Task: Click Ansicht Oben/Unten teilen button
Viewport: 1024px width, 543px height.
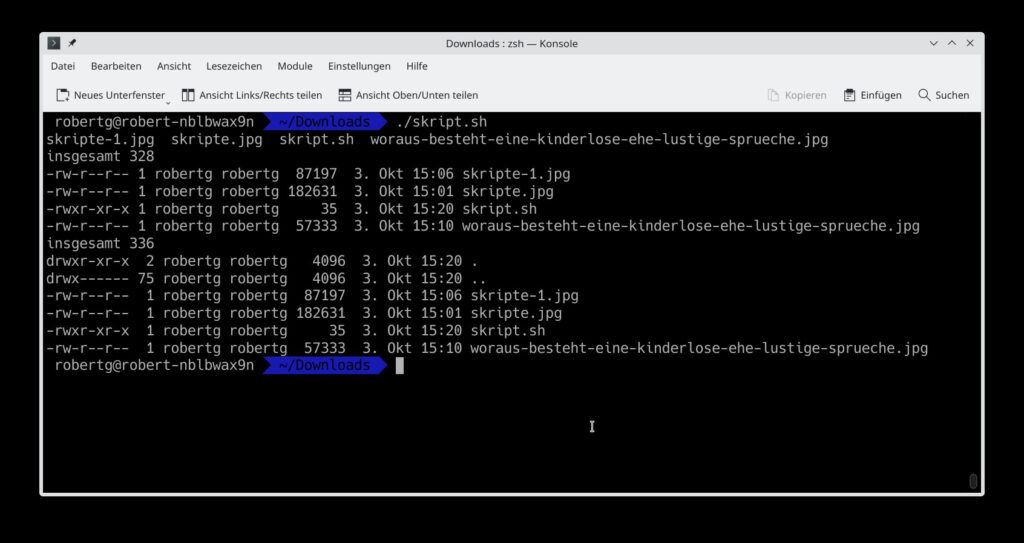Action: pyautogui.click(x=408, y=95)
